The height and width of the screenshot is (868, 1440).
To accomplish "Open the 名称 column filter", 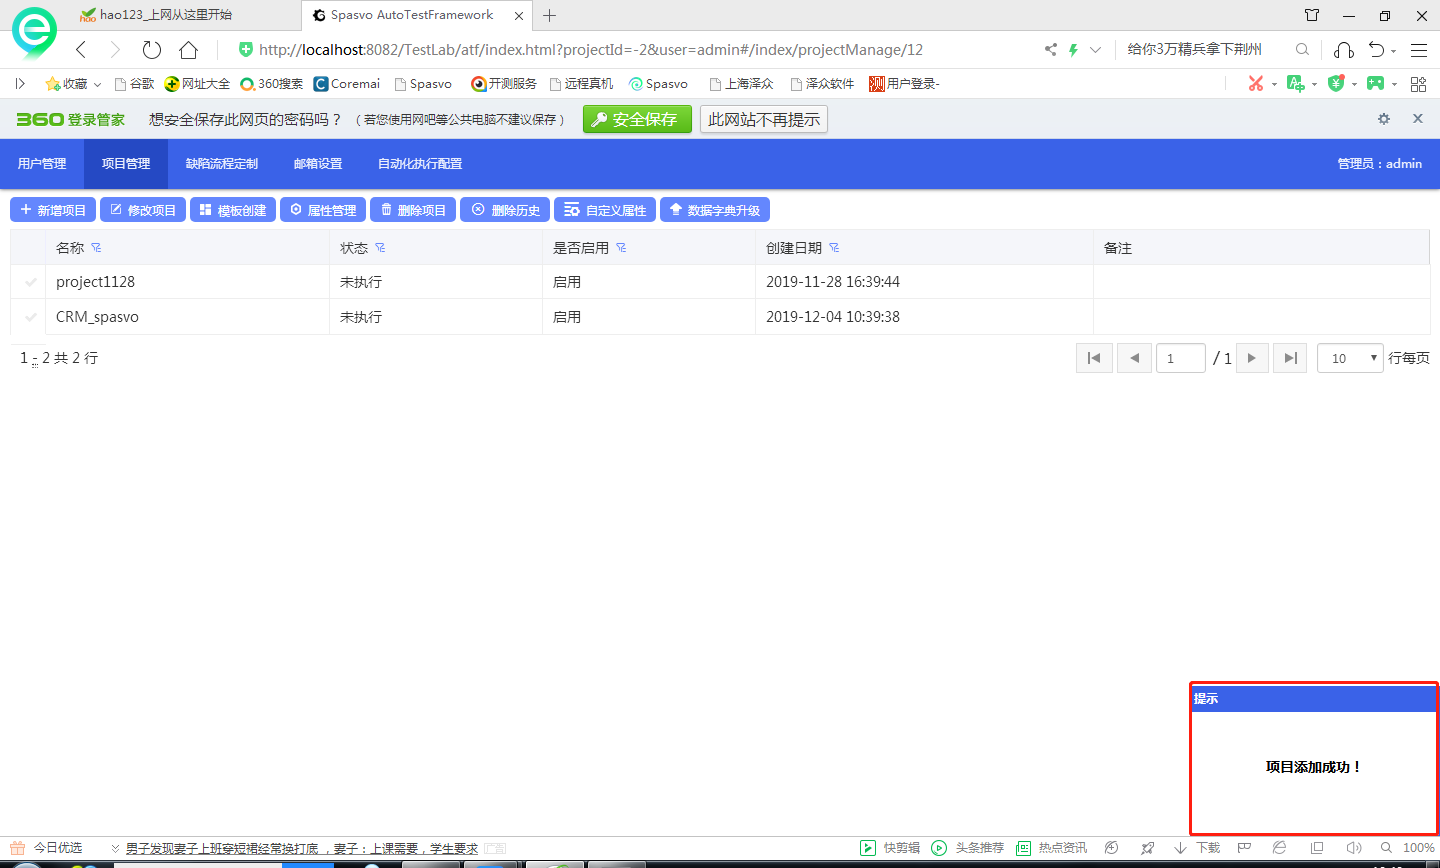I will [x=96, y=248].
